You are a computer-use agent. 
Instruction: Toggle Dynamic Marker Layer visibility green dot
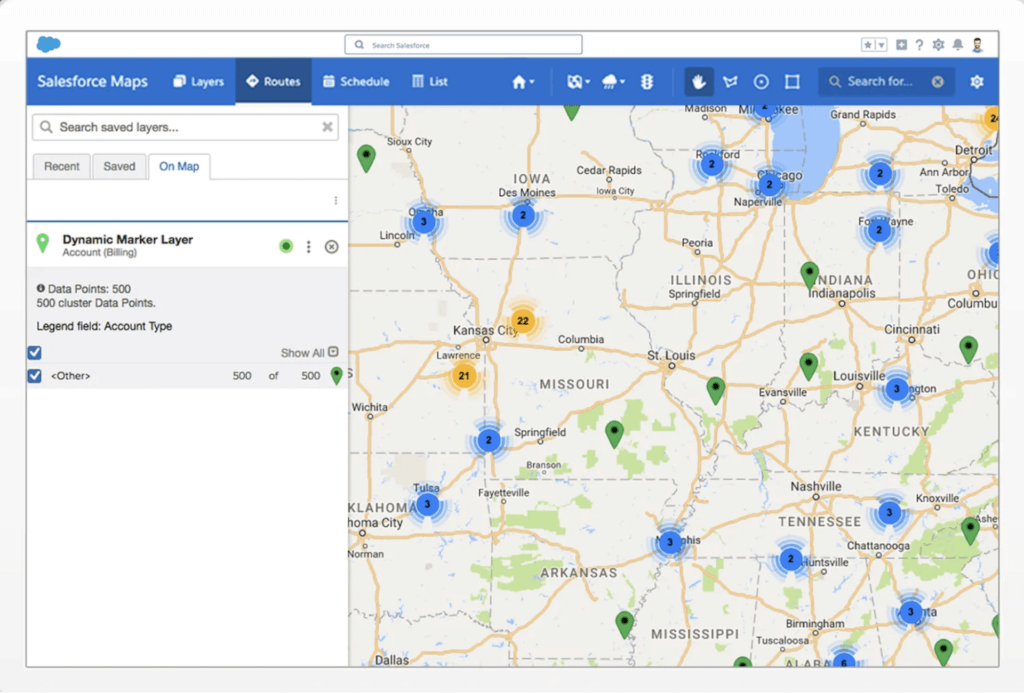pyautogui.click(x=286, y=246)
